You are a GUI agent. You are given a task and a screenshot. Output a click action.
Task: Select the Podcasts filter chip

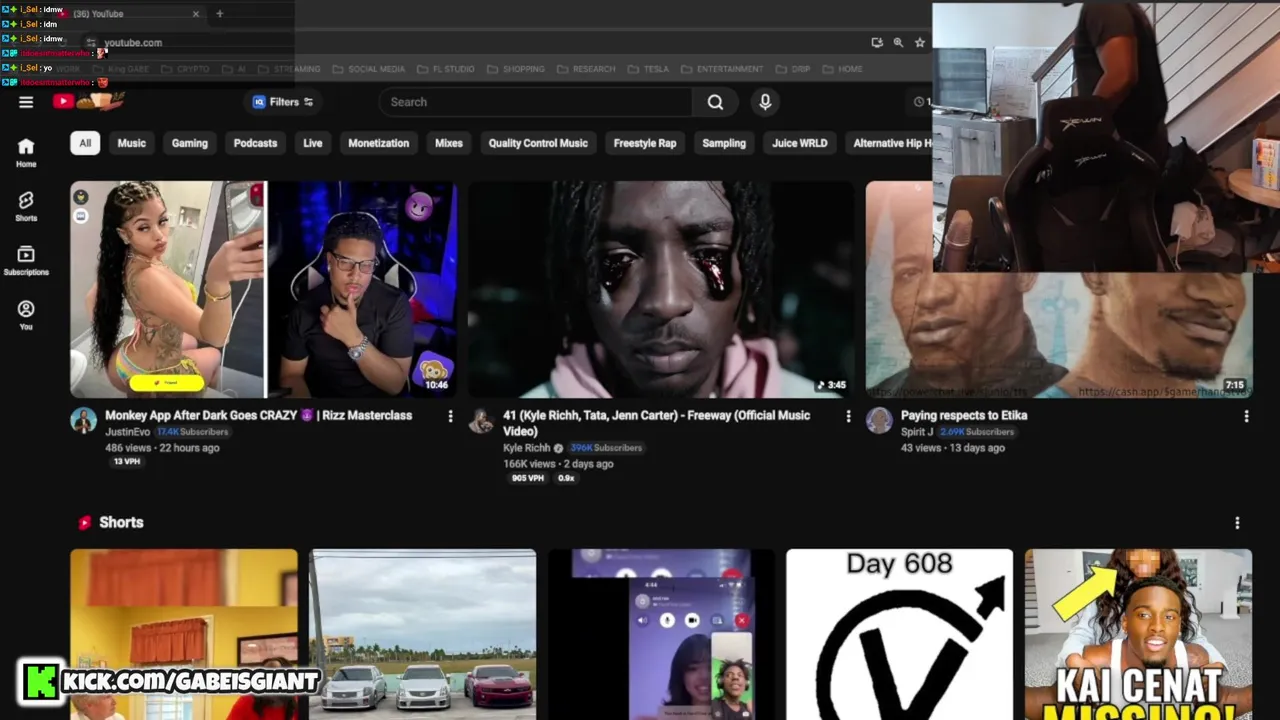pyautogui.click(x=255, y=143)
